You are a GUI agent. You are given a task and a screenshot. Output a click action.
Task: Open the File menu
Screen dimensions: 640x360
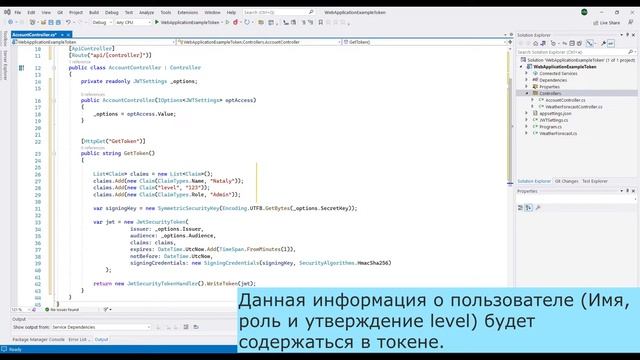18,13
